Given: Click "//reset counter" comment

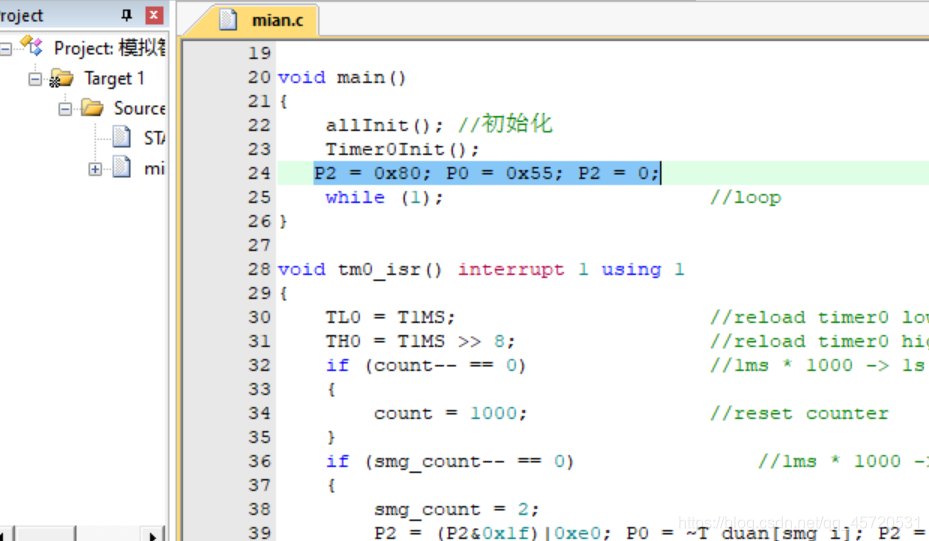Looking at the screenshot, I should [799, 413].
